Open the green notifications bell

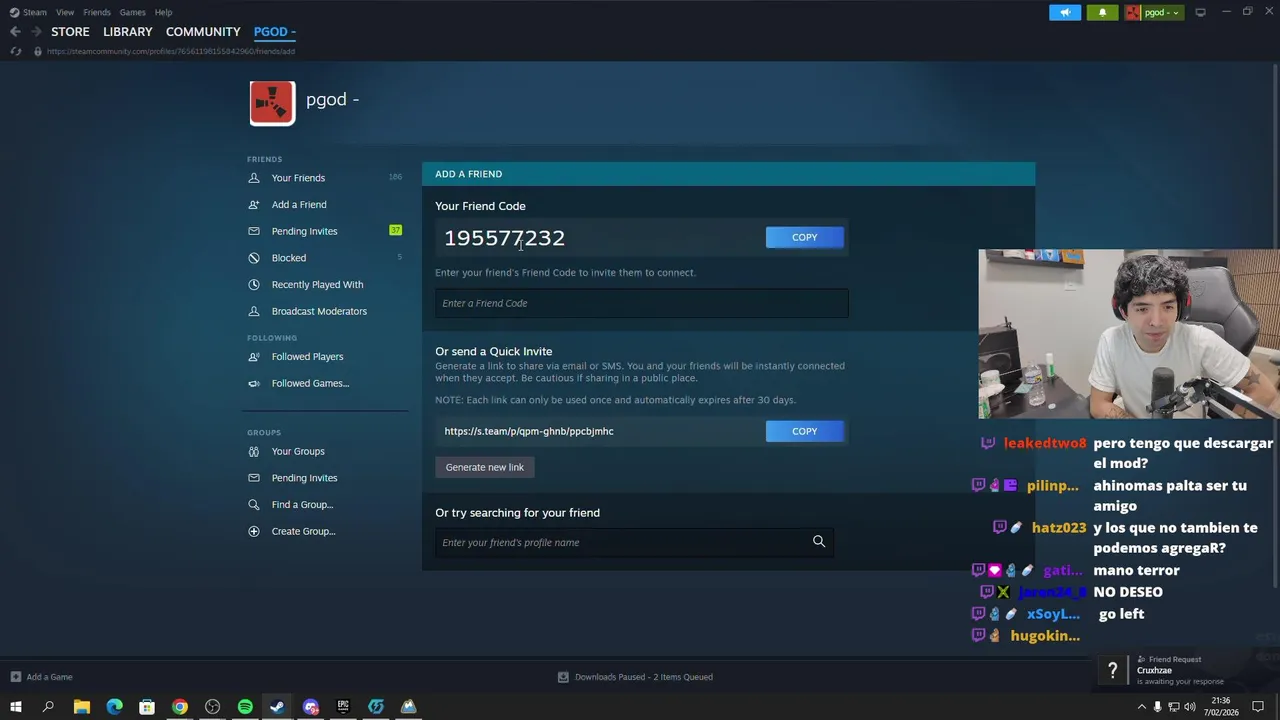(x=1102, y=12)
